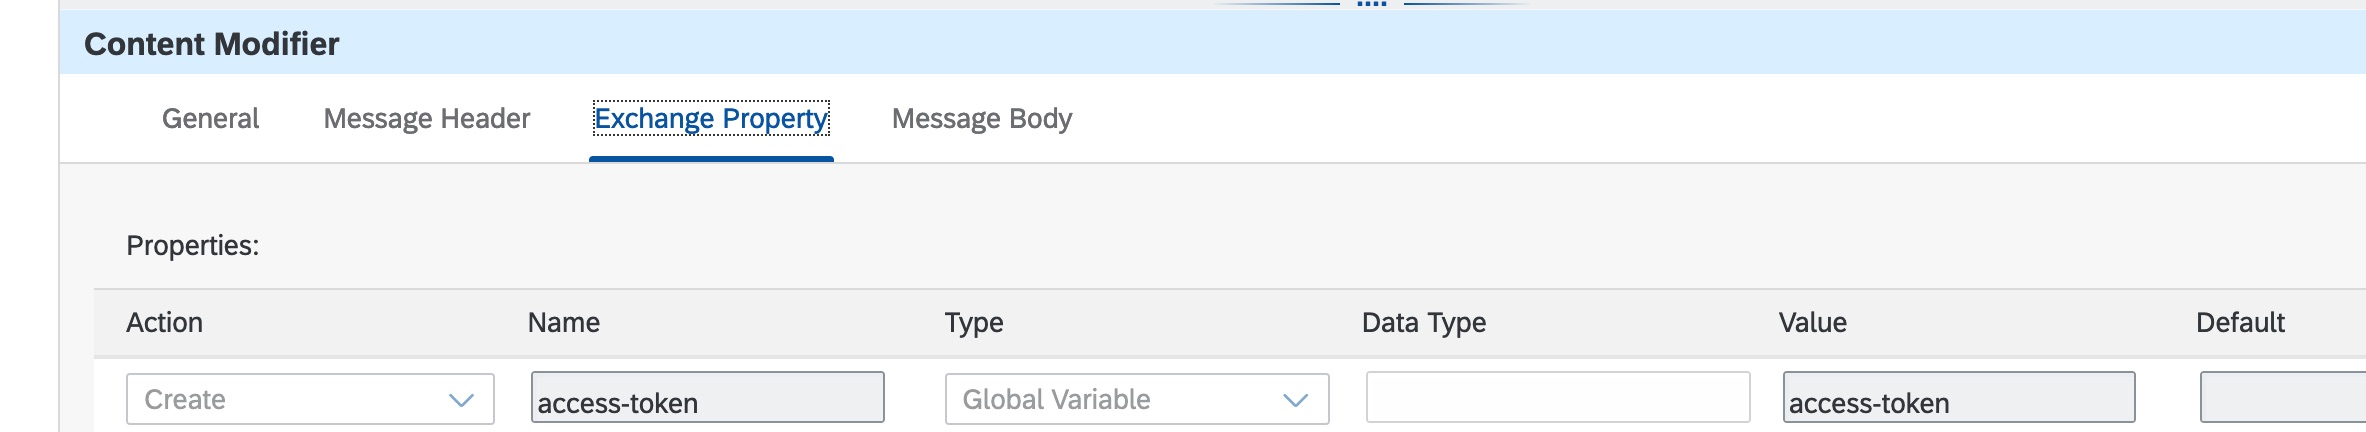The height and width of the screenshot is (432, 2366).
Task: Go to the Message Body tab
Action: pos(981,119)
